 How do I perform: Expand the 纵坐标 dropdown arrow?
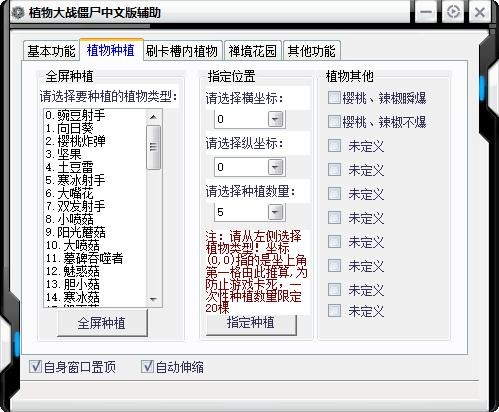tap(276, 167)
